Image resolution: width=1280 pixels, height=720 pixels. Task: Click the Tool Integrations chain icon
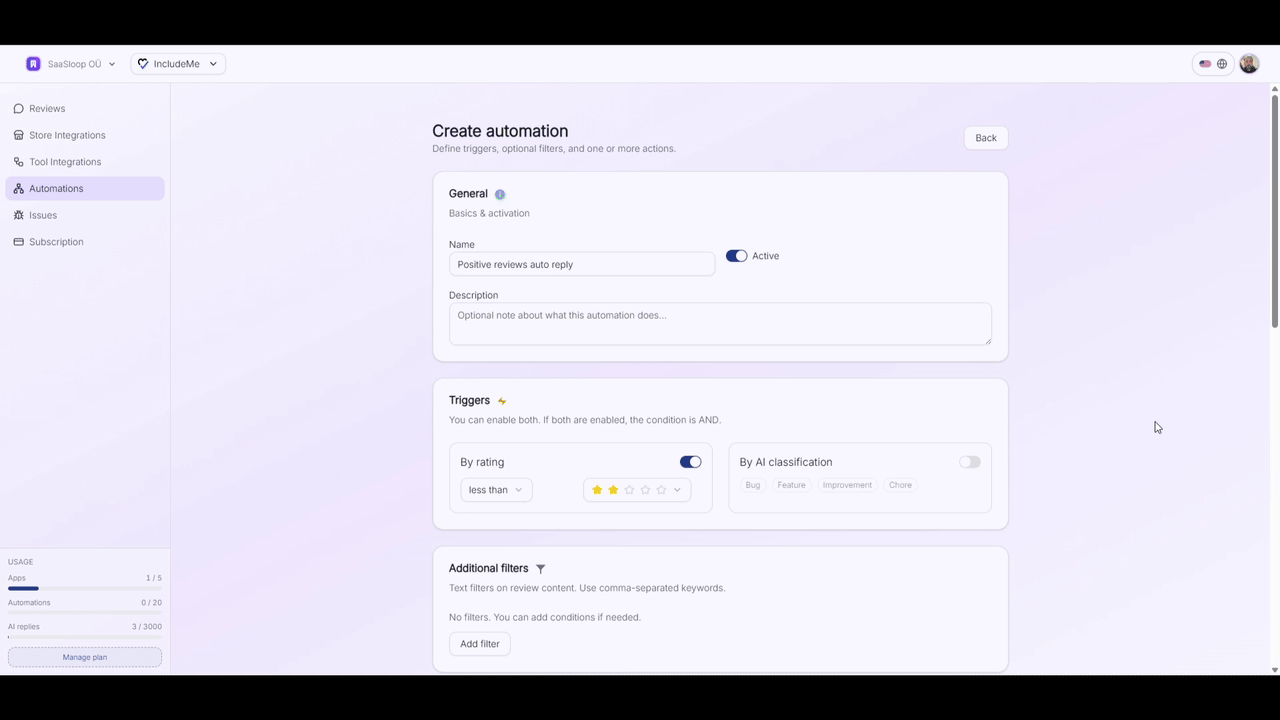click(19, 161)
